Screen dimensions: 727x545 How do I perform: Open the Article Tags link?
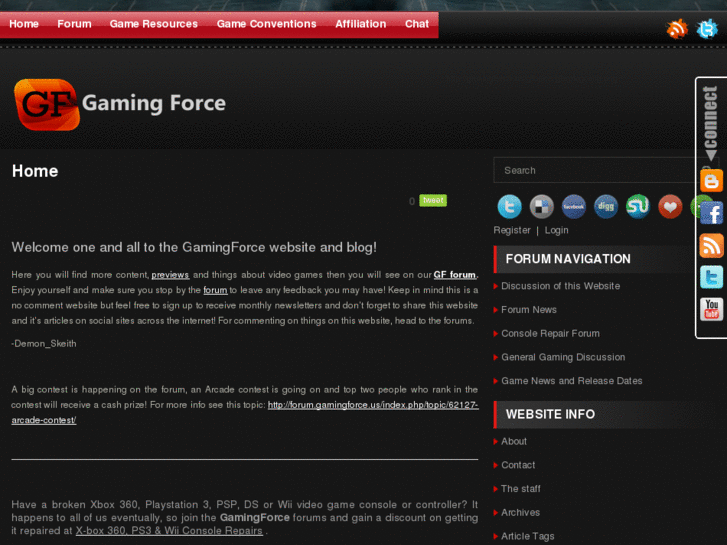coord(528,536)
